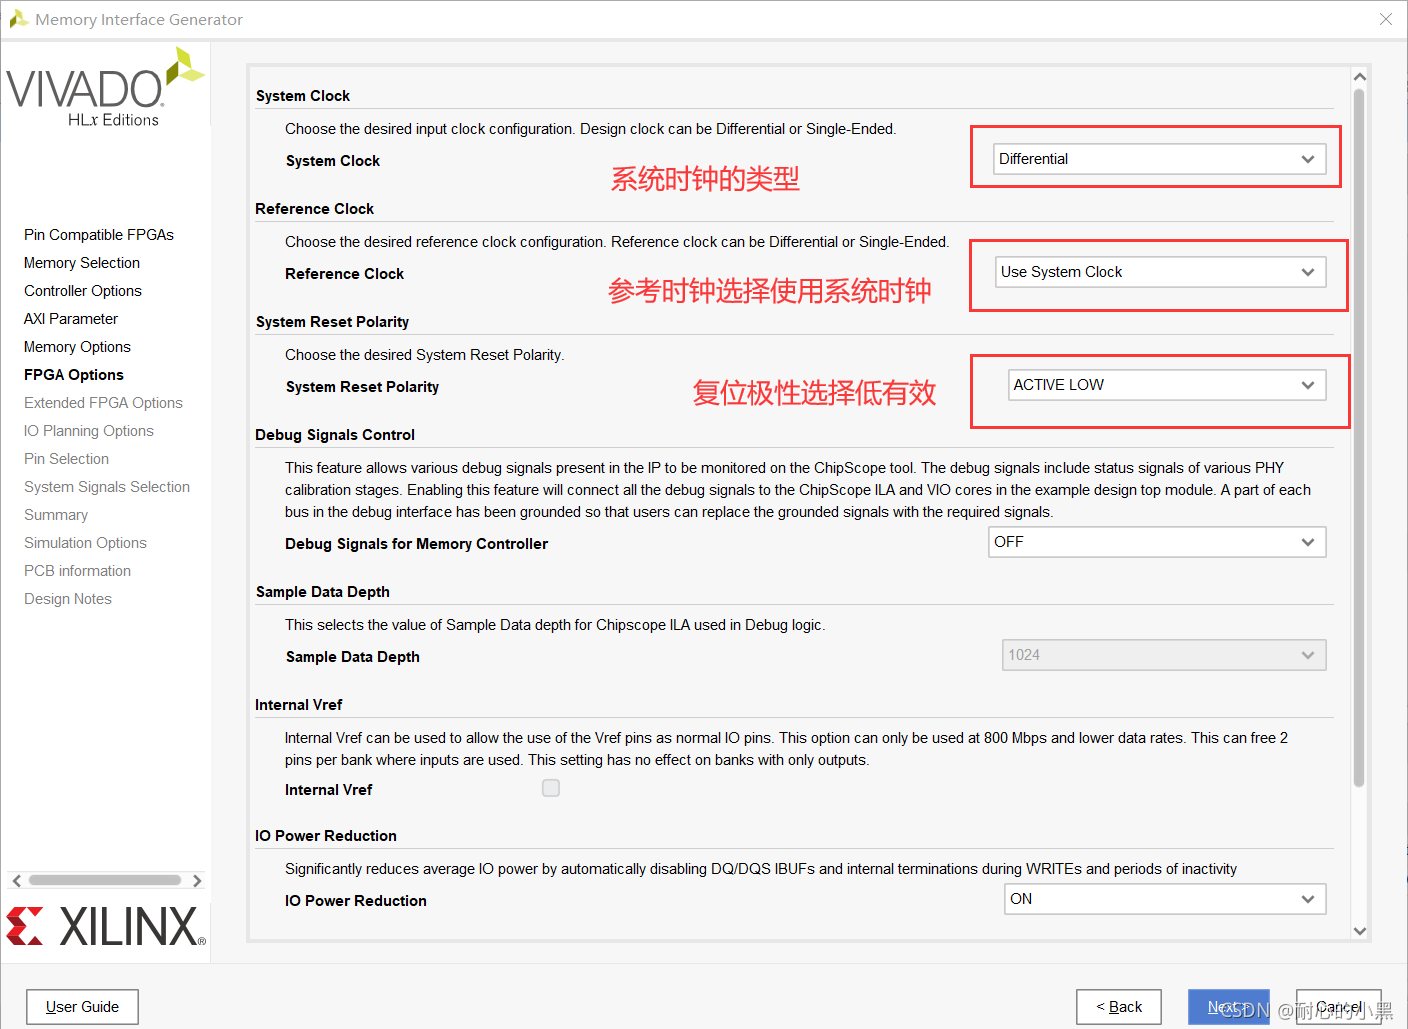
Task: Open the Debug Signals for Memory Controller dropdown
Action: 1157,542
